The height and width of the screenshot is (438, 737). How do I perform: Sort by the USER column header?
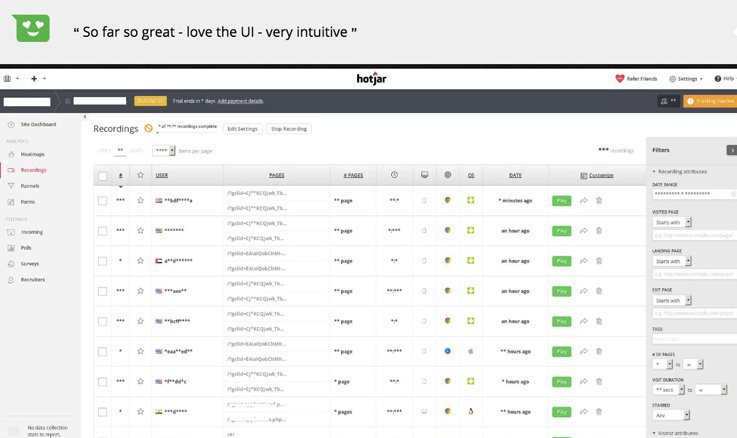click(x=162, y=175)
